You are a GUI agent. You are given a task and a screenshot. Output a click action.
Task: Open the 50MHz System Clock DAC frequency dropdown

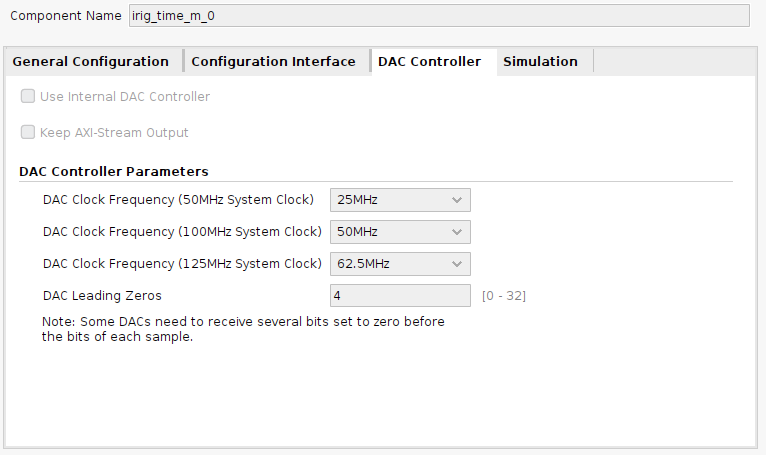tap(400, 200)
